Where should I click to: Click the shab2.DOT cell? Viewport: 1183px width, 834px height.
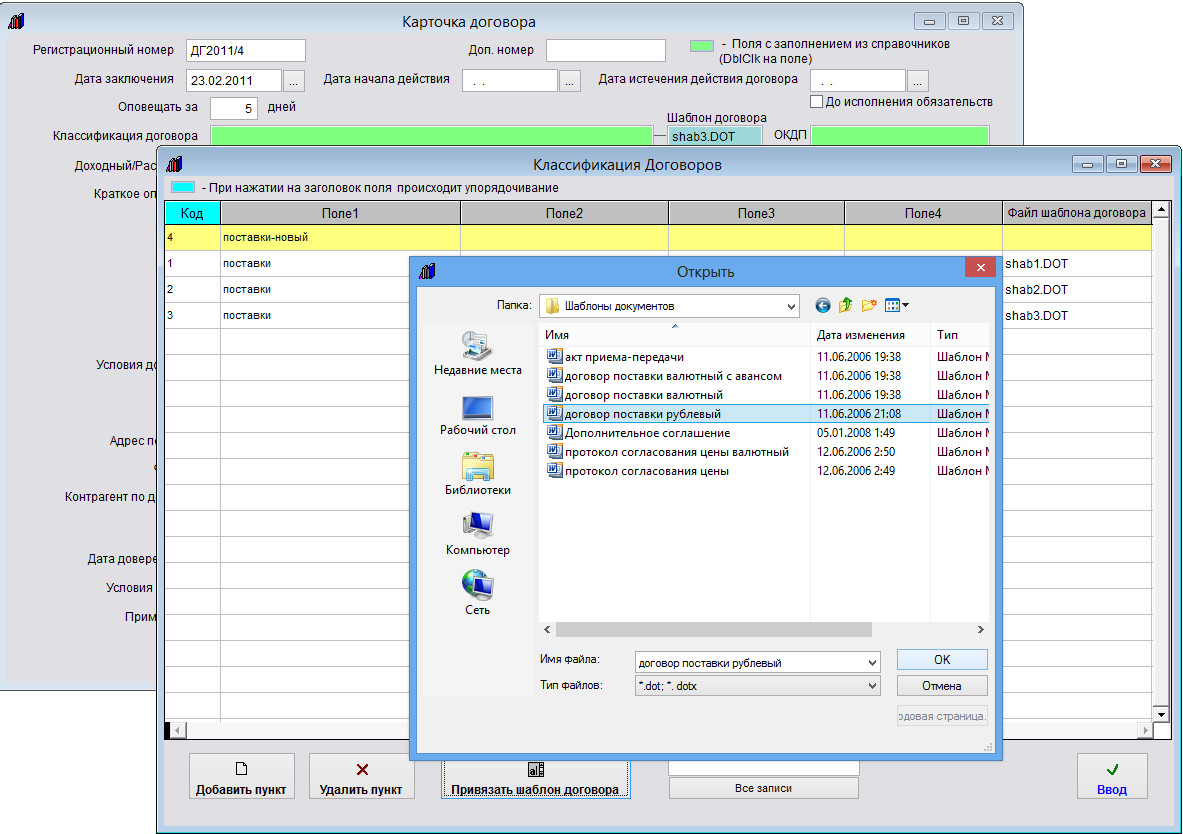pyautogui.click(x=1077, y=290)
